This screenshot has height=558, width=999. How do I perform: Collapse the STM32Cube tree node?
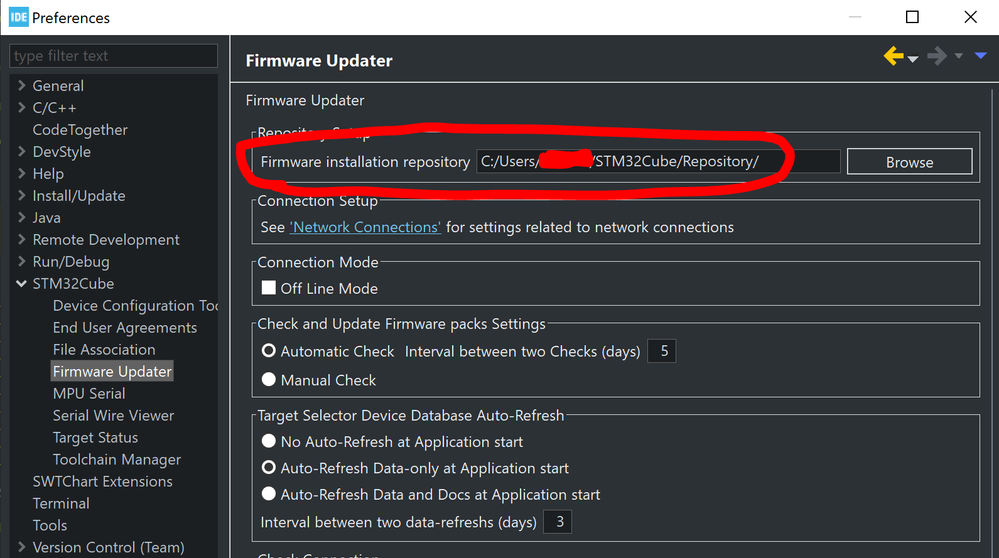point(21,284)
